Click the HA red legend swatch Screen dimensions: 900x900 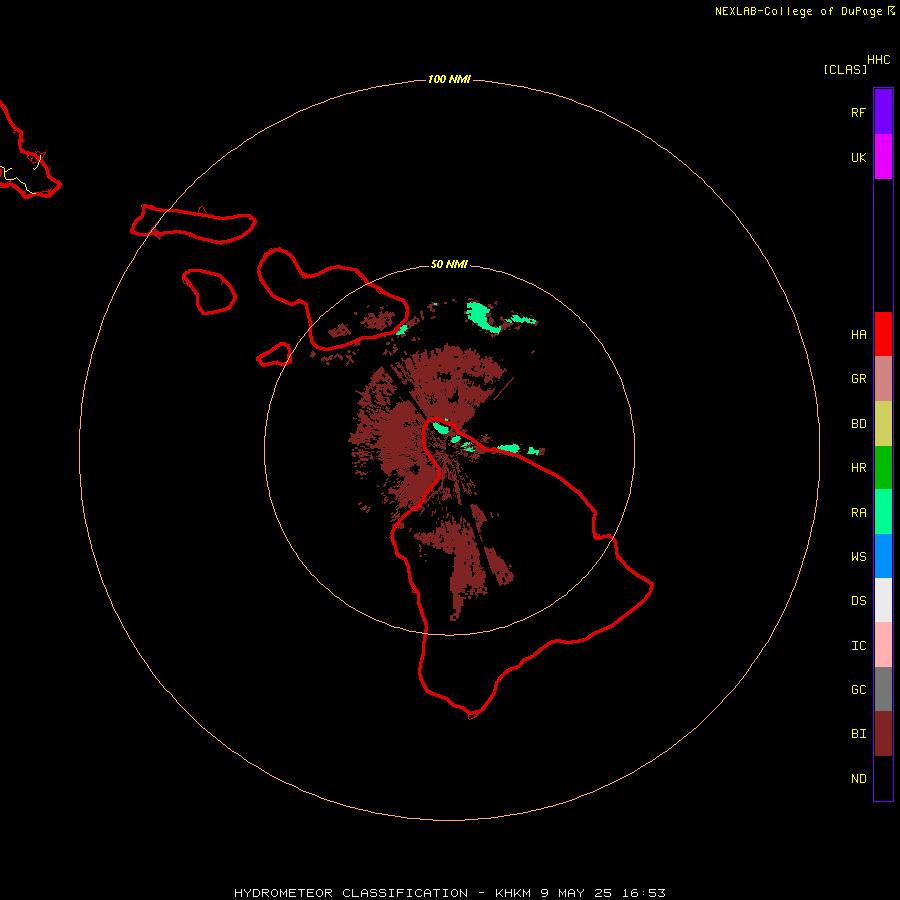[883, 334]
